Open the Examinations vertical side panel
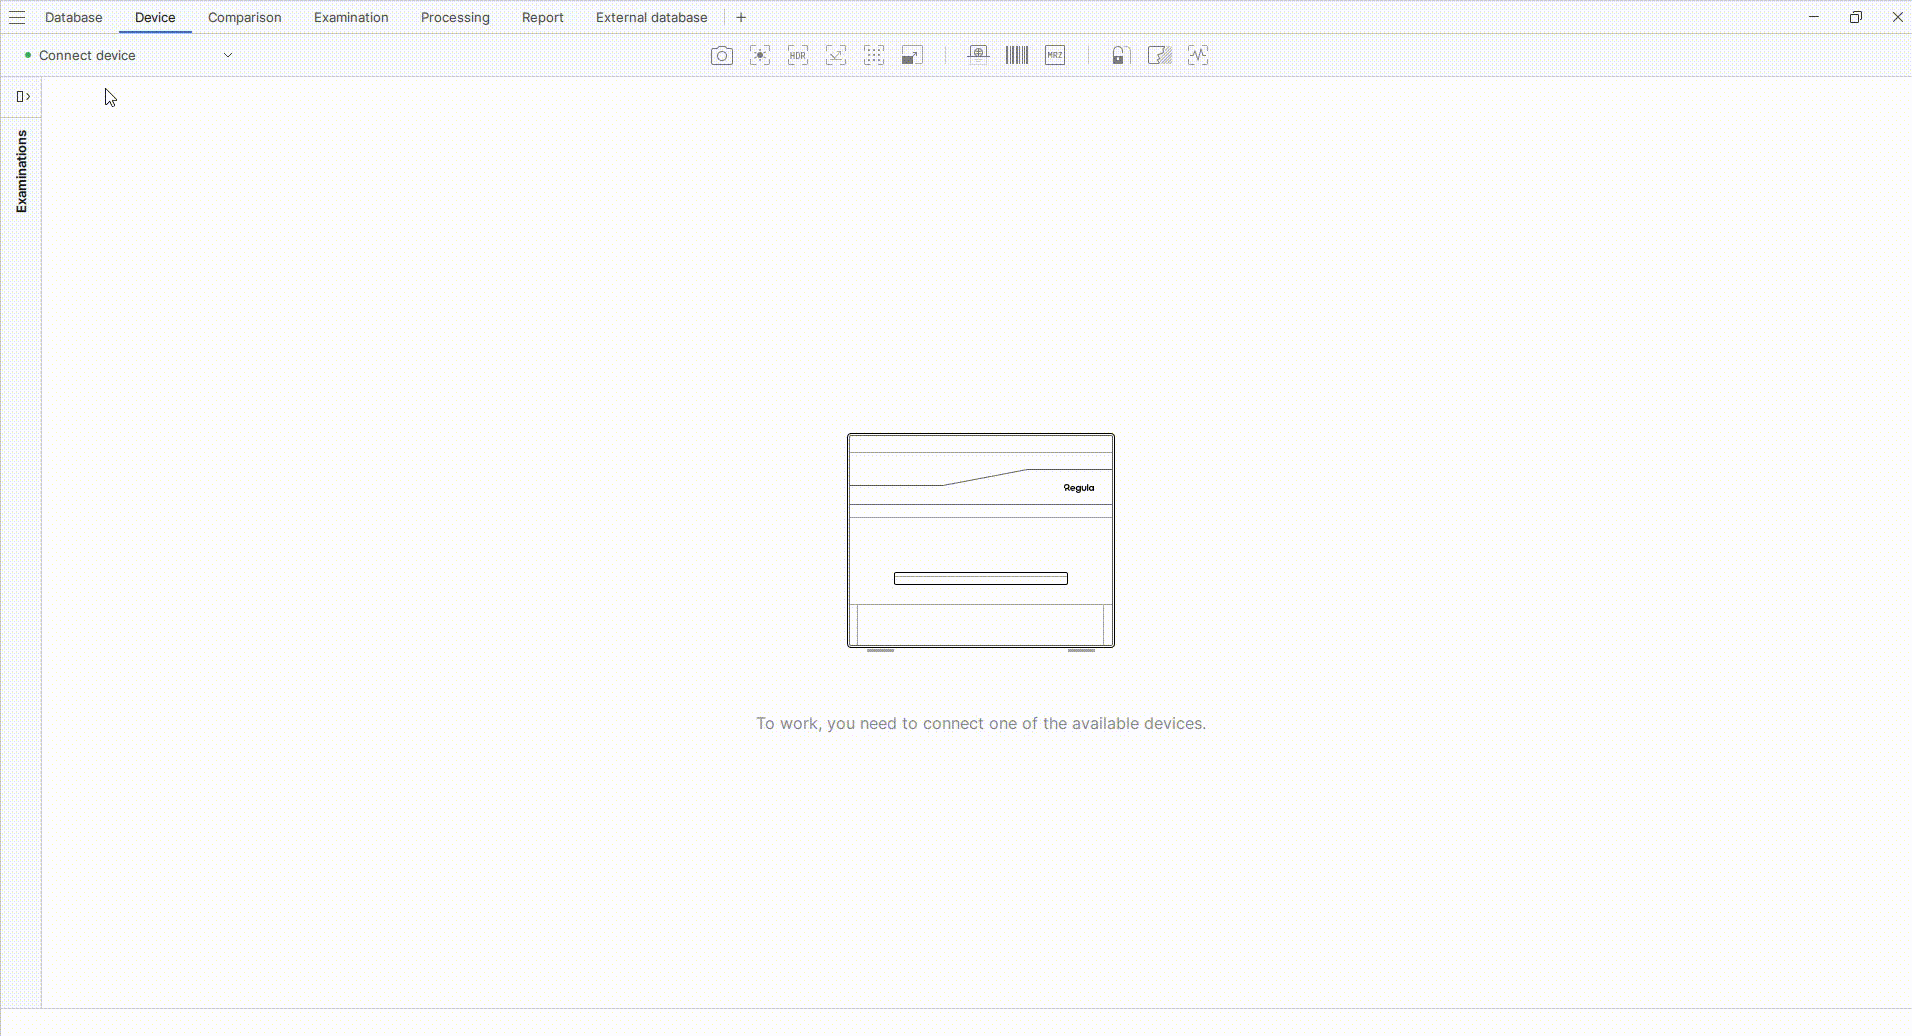This screenshot has height=1036, width=1912. 22,171
